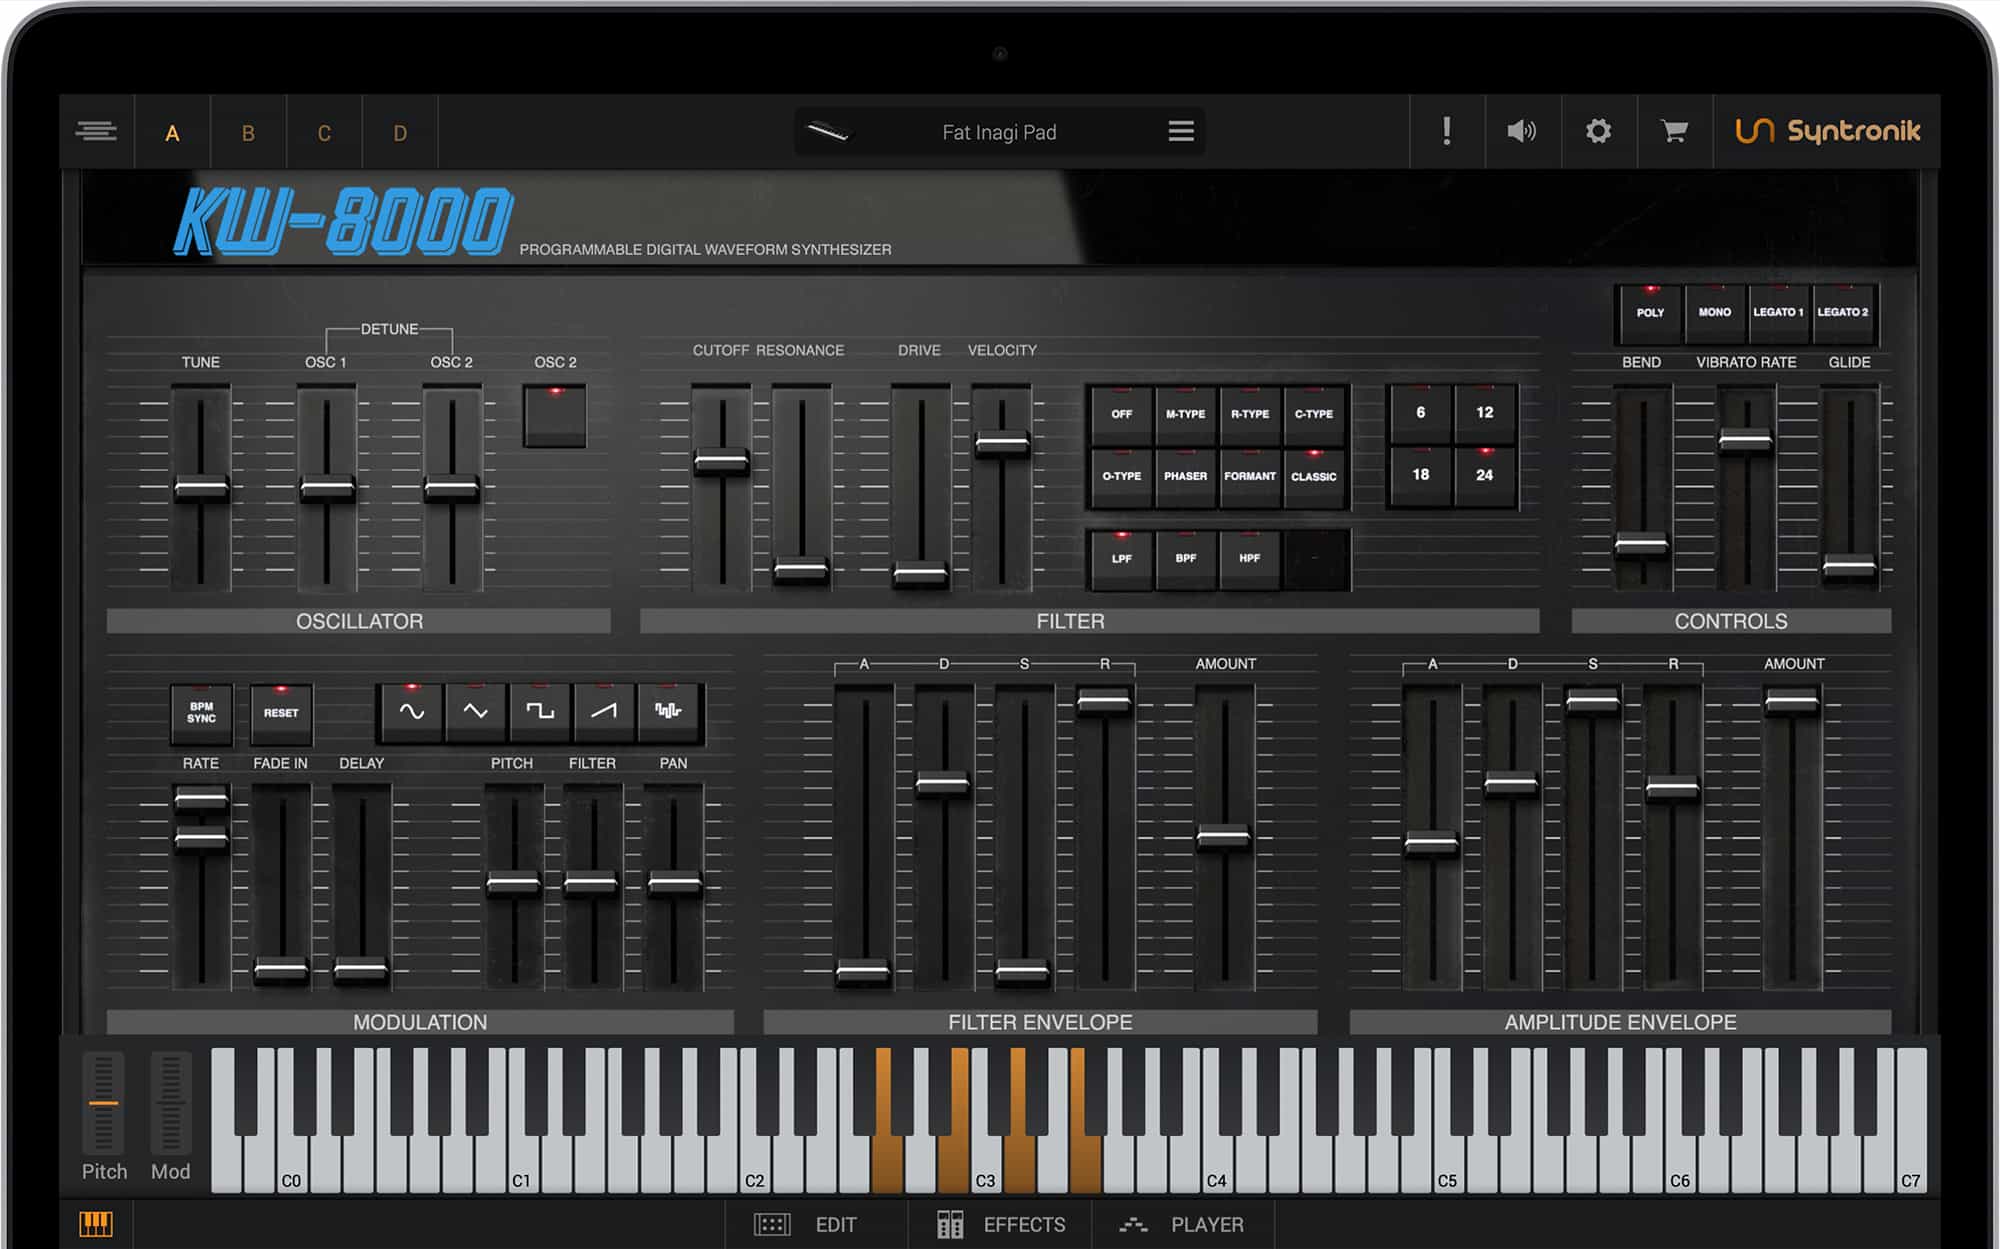Click the CUTOFF slider handle

[722, 461]
